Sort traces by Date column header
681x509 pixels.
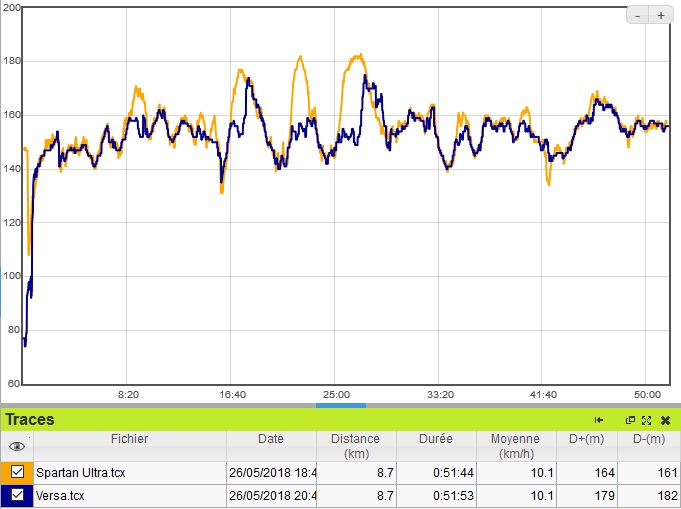[271, 439]
